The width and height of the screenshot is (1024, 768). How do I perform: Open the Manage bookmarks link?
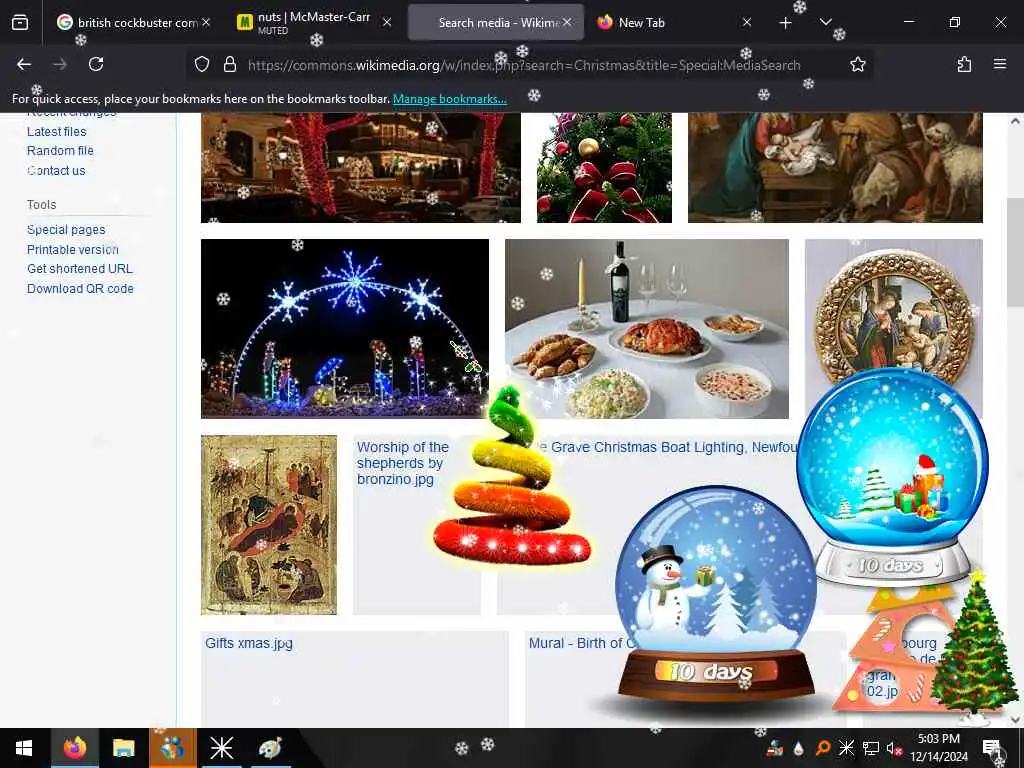449,99
